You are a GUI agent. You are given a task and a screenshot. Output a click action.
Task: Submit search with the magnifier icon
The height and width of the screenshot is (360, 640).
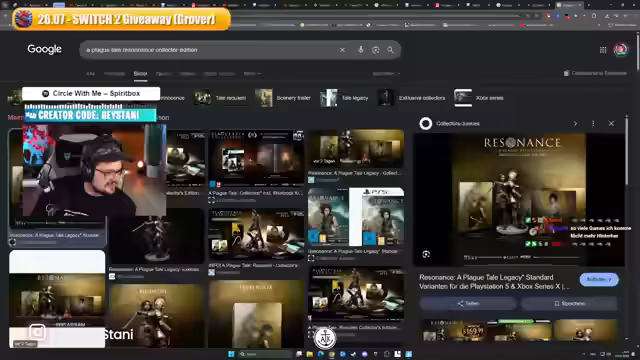tap(391, 50)
